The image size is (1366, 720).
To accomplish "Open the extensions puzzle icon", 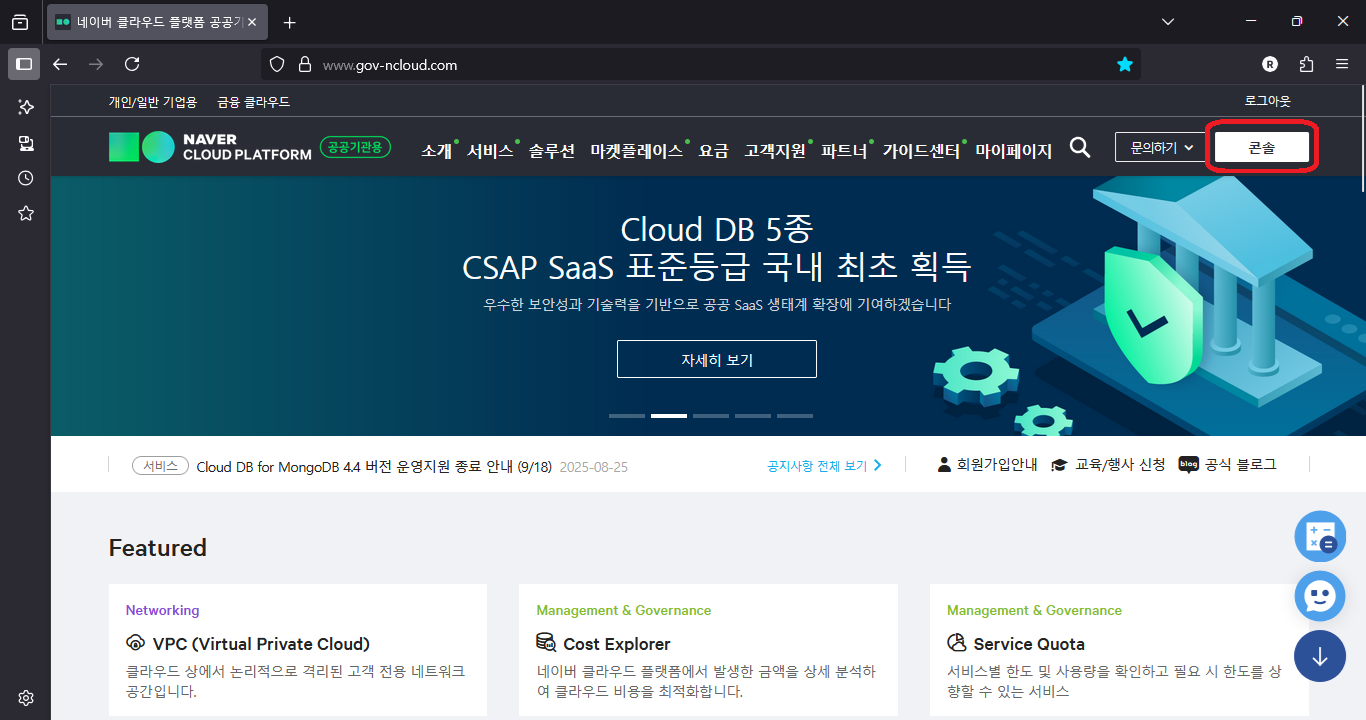I will click(1306, 65).
